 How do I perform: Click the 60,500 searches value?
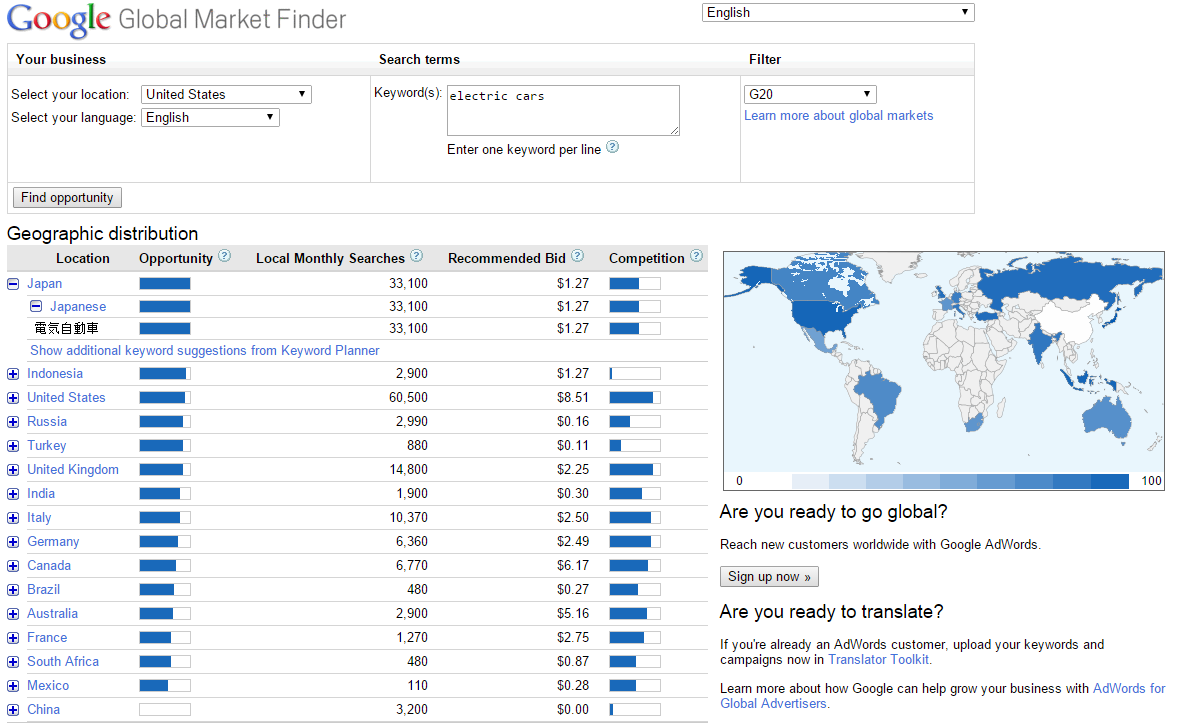[x=408, y=398]
